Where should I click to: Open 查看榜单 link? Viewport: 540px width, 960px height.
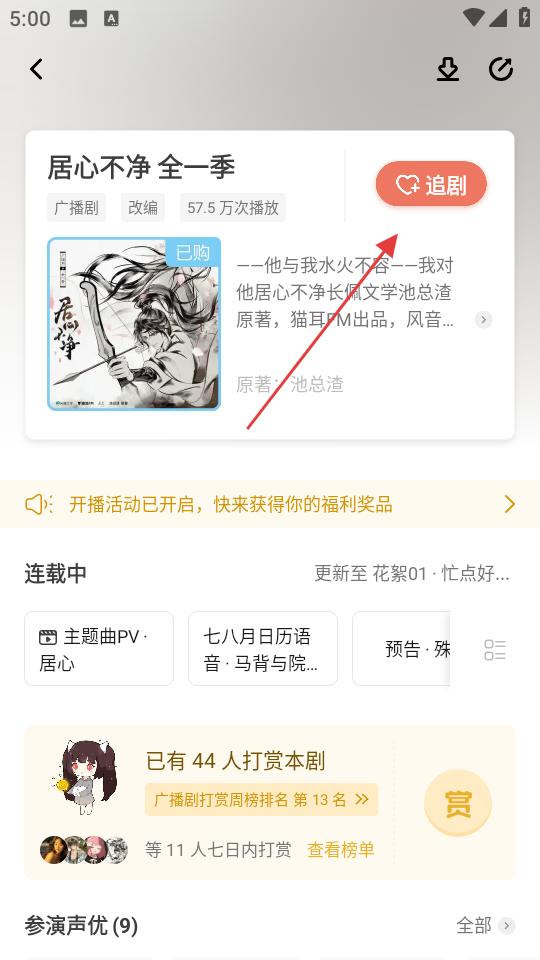pos(340,850)
